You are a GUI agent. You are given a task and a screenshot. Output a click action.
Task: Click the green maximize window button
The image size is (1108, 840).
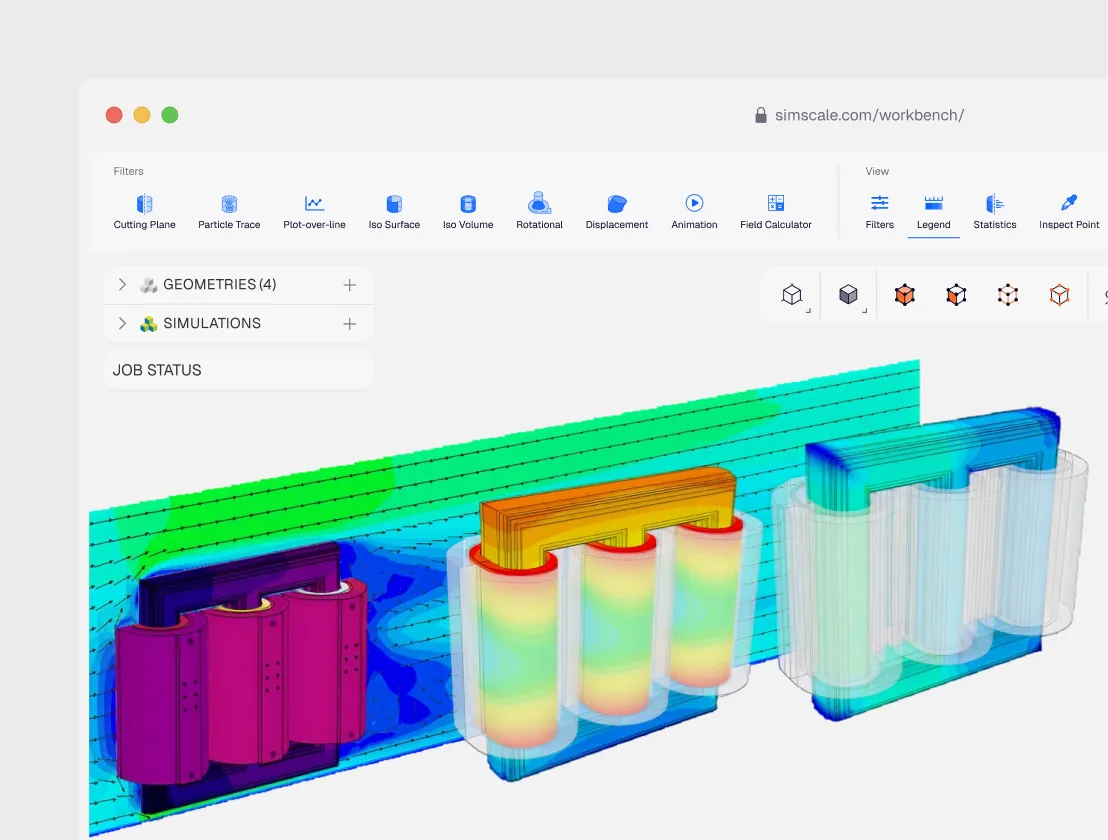click(x=170, y=115)
